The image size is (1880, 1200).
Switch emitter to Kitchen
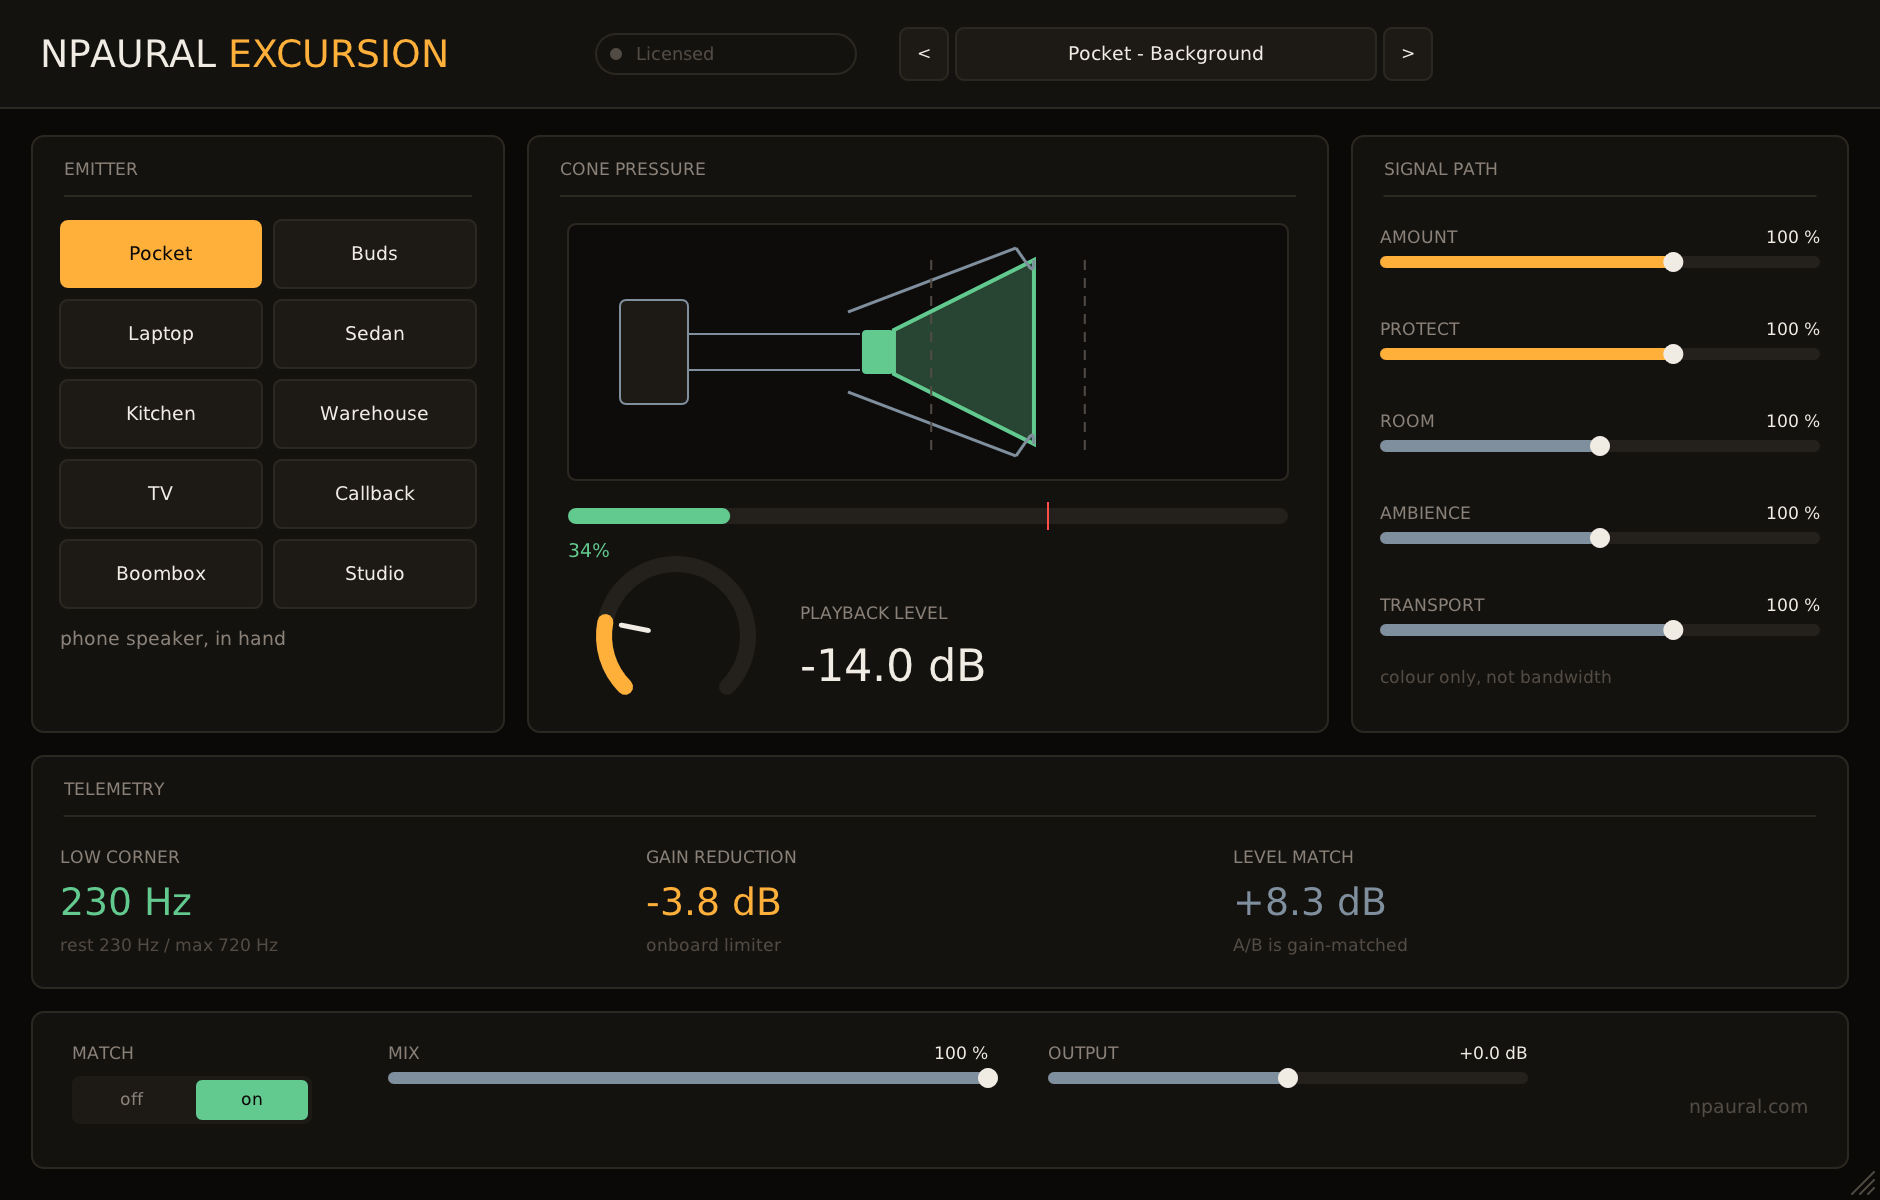(x=161, y=414)
